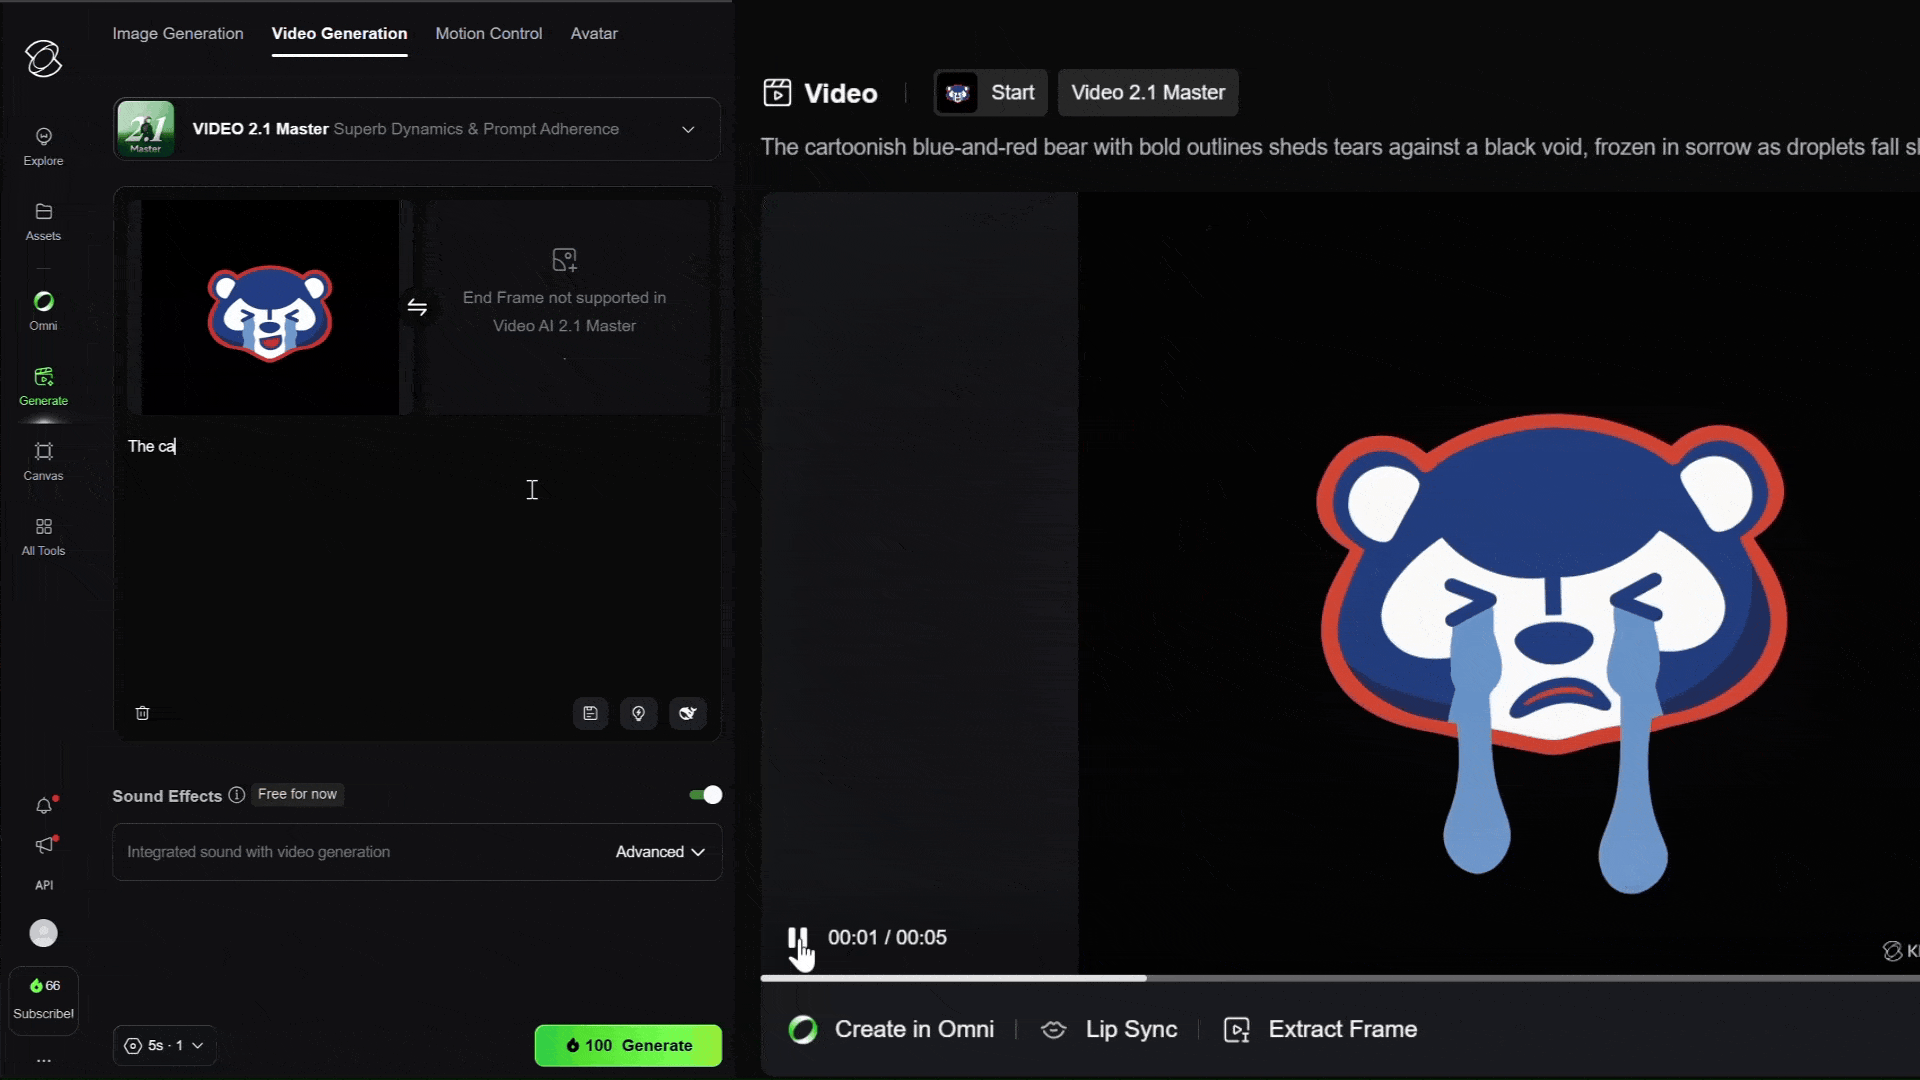Image resolution: width=1920 pixels, height=1080 pixels.
Task: Expand the VIDEO 2.1 Master model selector
Action: click(688, 129)
